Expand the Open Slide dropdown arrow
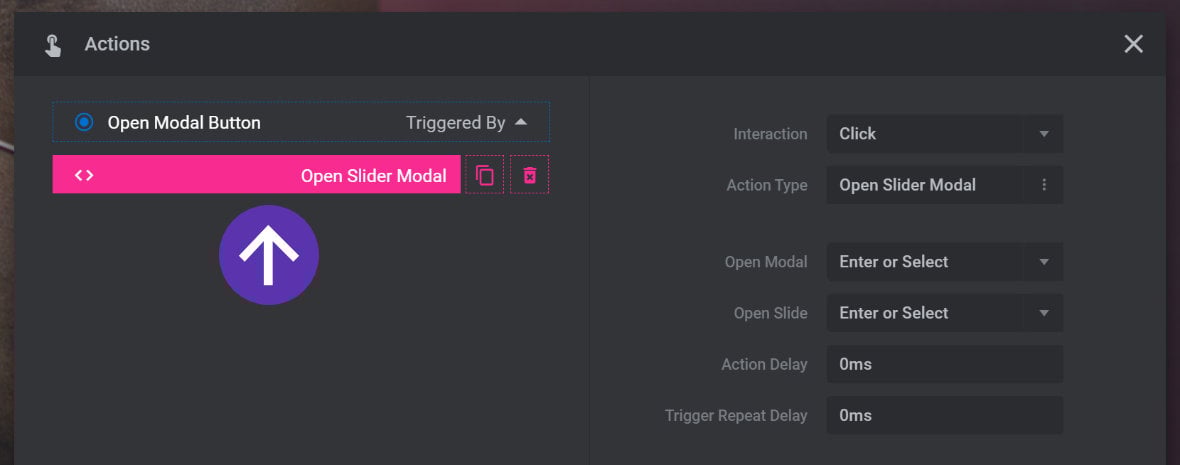1180x465 pixels. [1044, 313]
